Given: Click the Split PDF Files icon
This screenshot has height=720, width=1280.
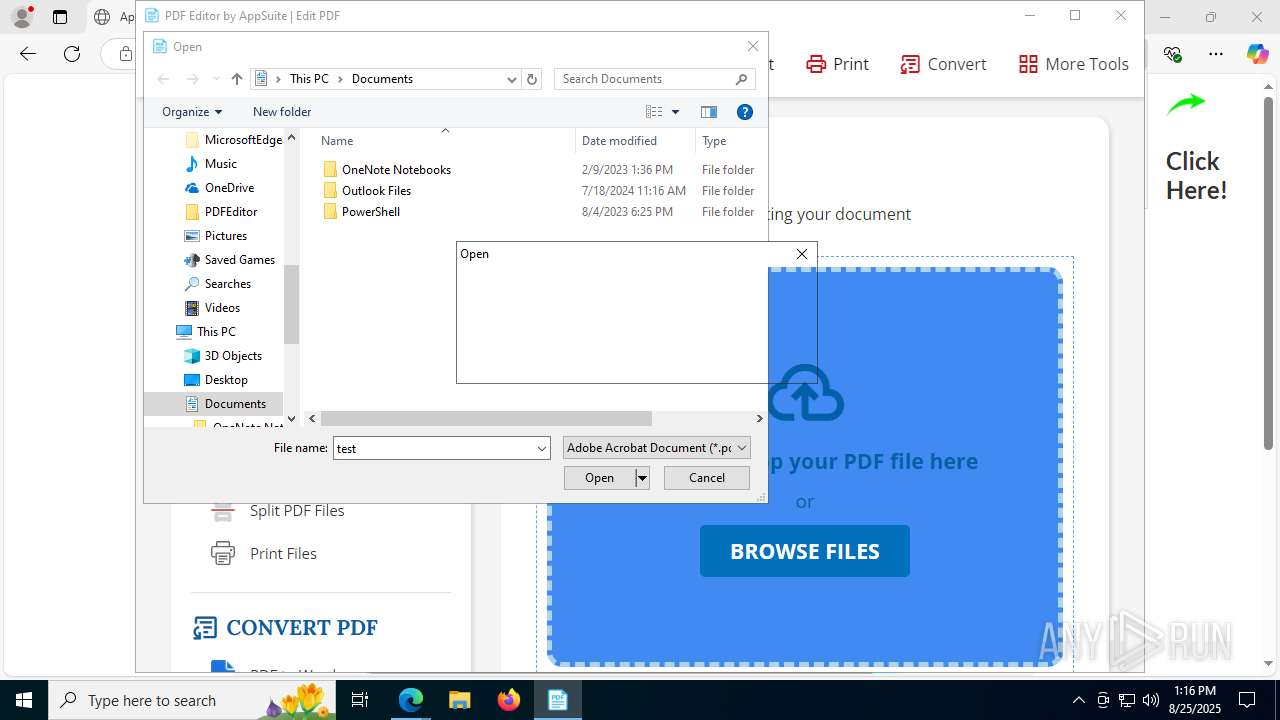Looking at the screenshot, I should (x=222, y=511).
